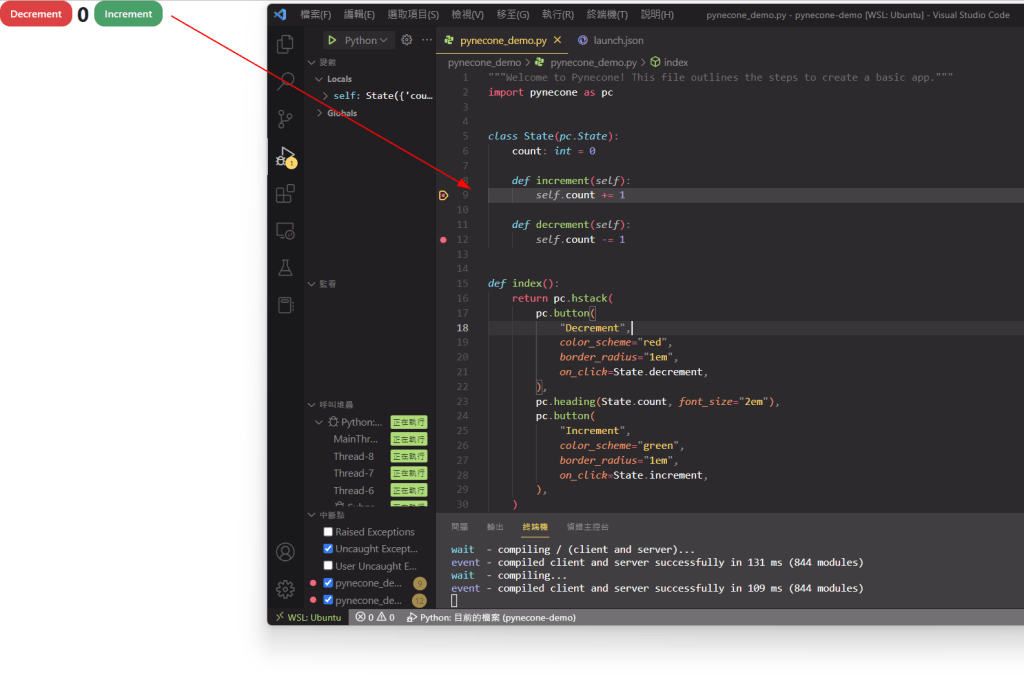Open the Extensions view in activity bar

(x=286, y=194)
